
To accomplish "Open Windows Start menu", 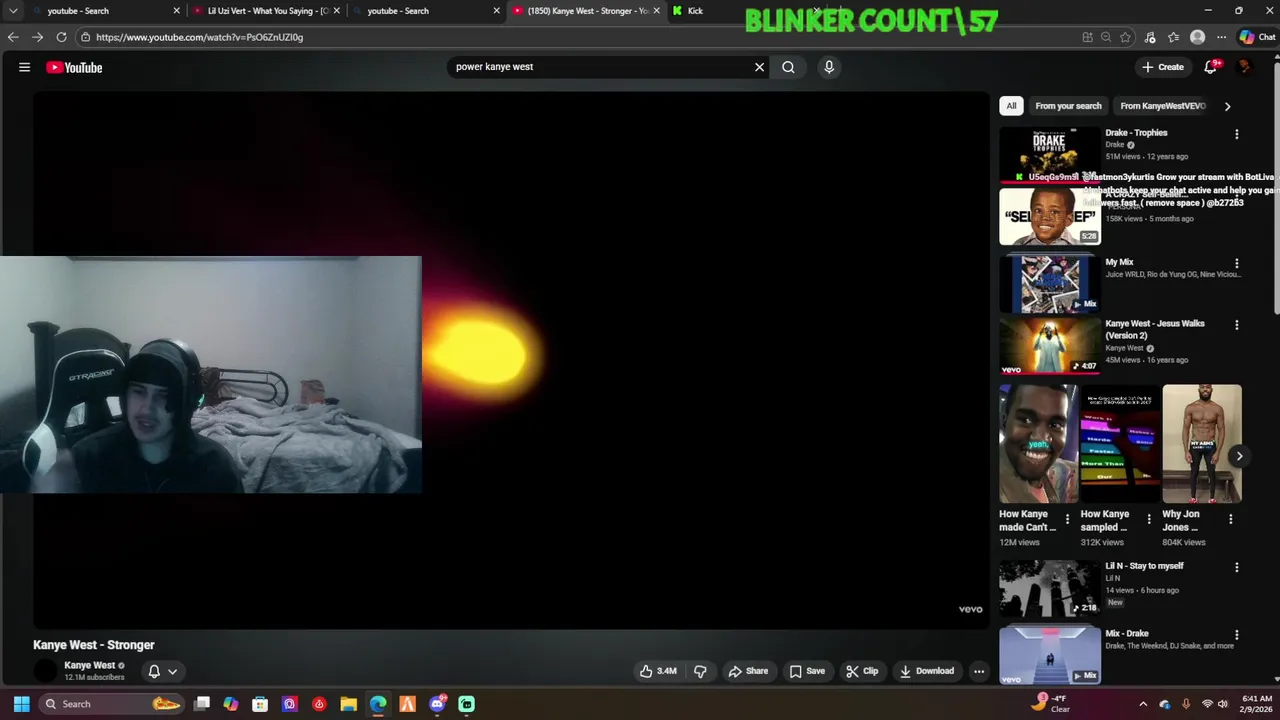I will click(x=21, y=704).
